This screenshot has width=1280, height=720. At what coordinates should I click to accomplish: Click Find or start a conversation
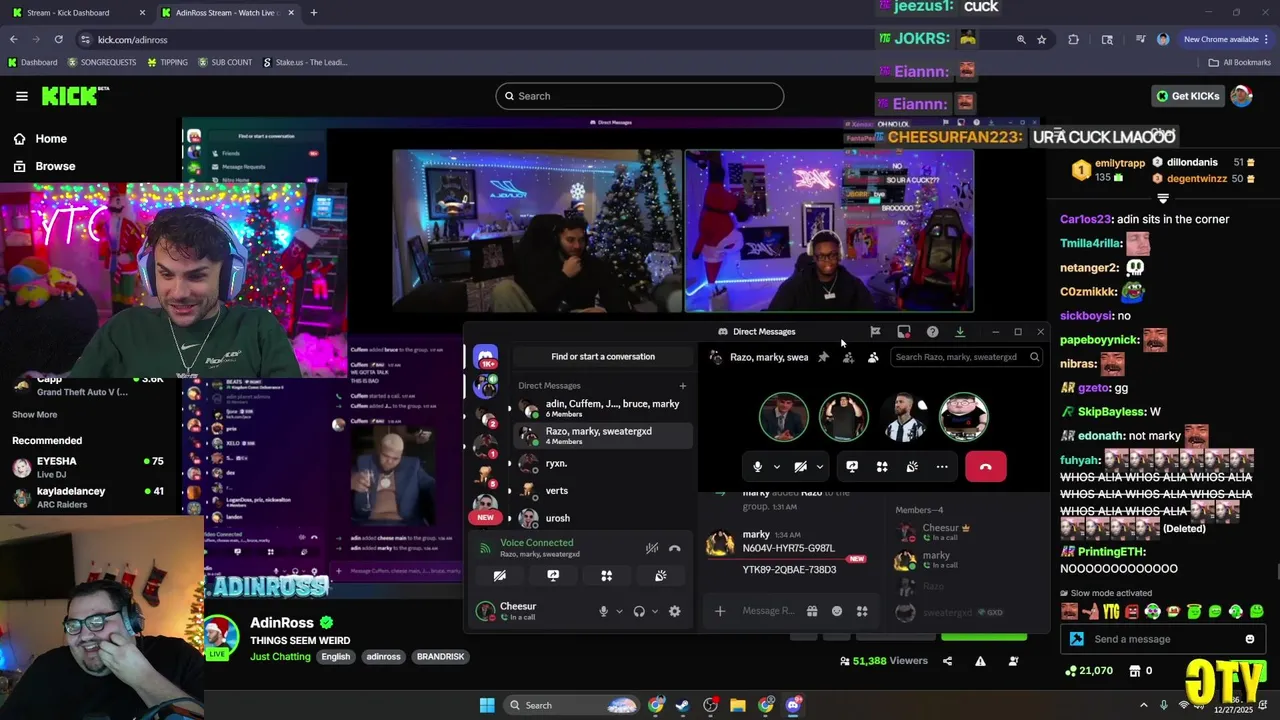603,357
